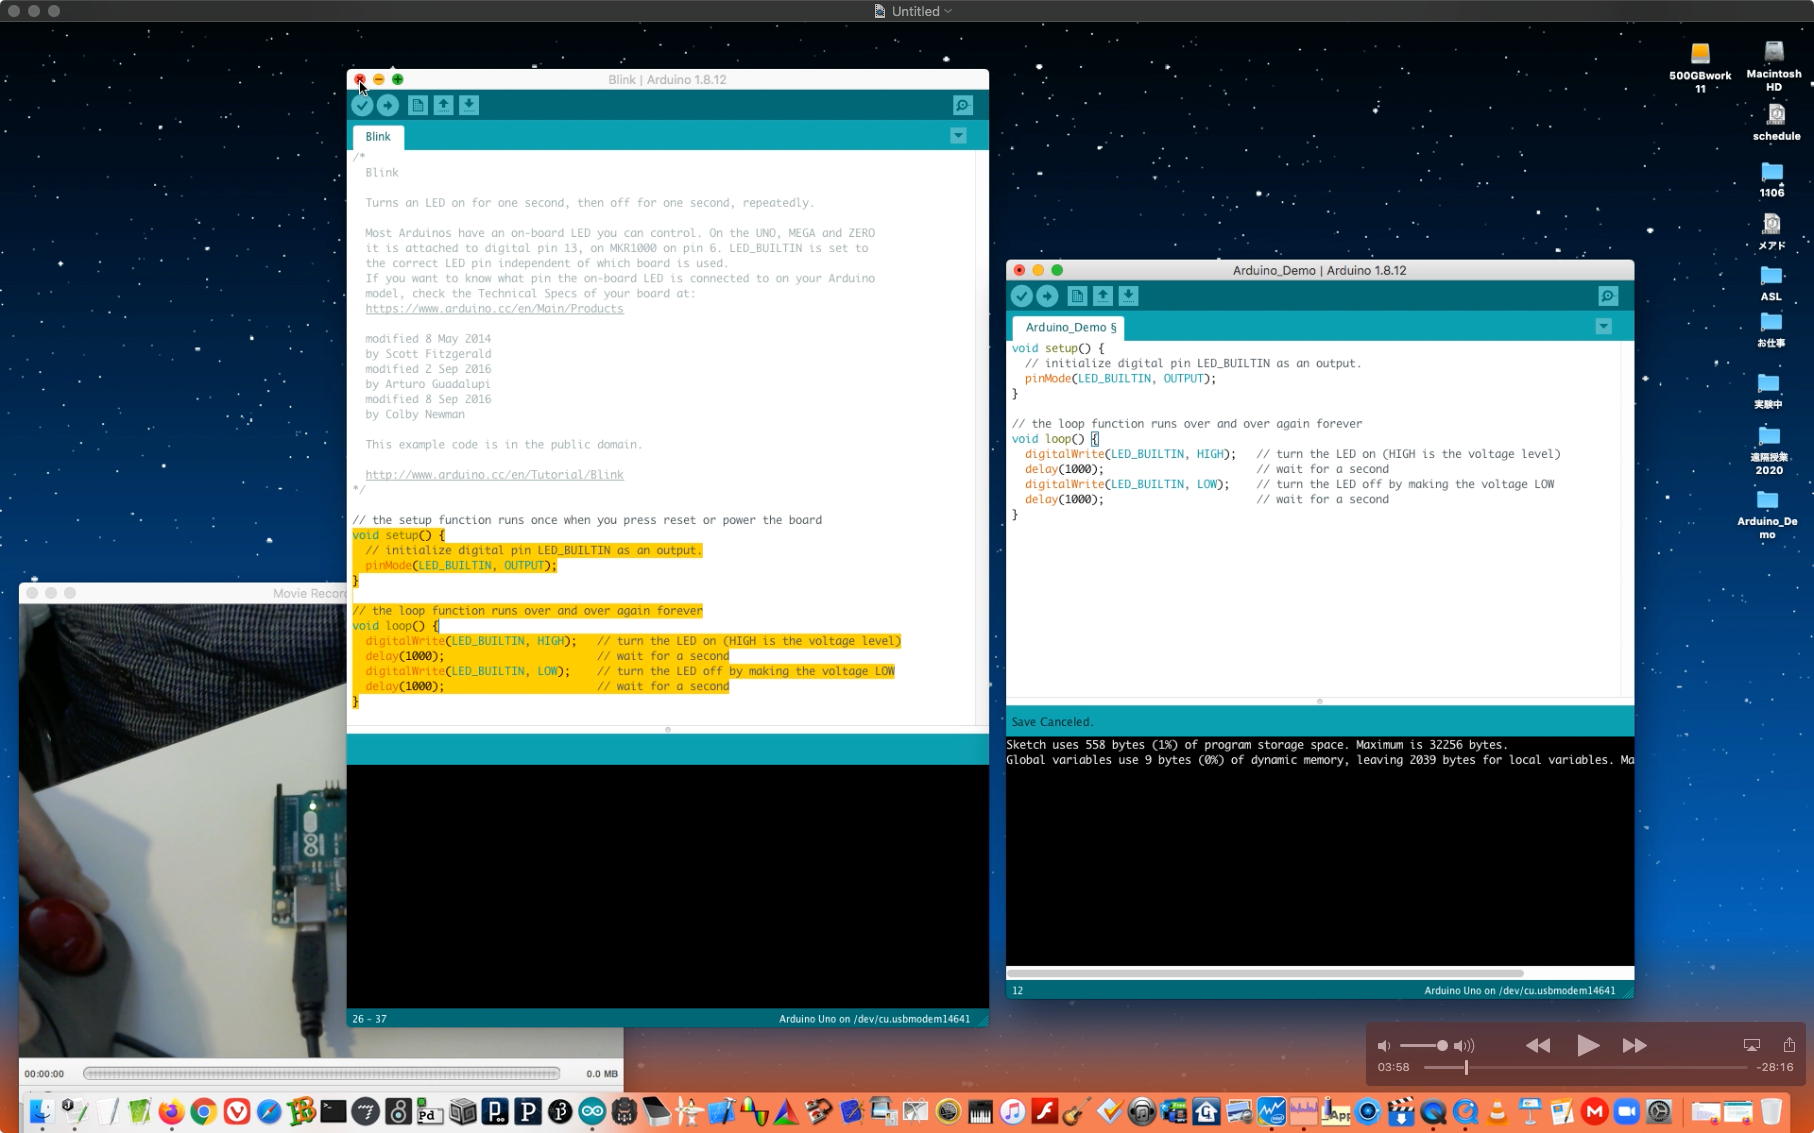Select the Arduino_Demo sketch tab
The image size is (1814, 1133).
click(1069, 328)
